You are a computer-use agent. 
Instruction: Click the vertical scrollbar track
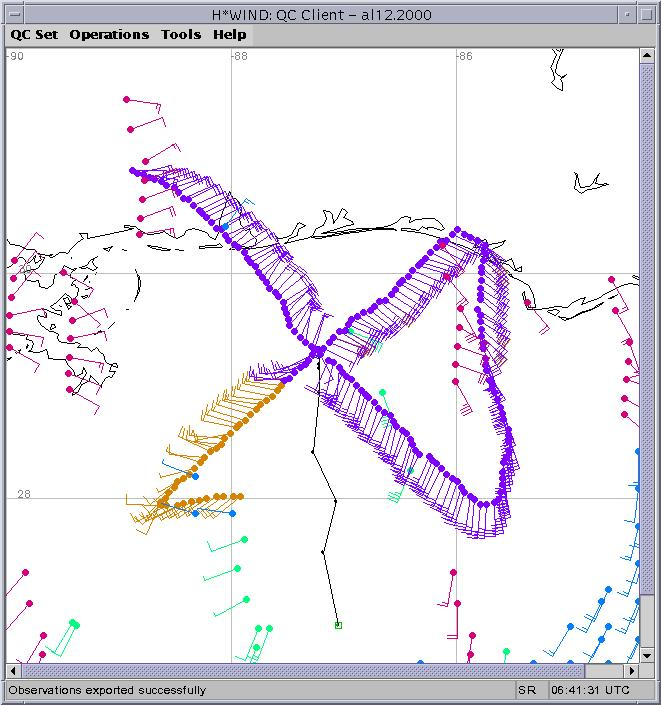click(646, 350)
